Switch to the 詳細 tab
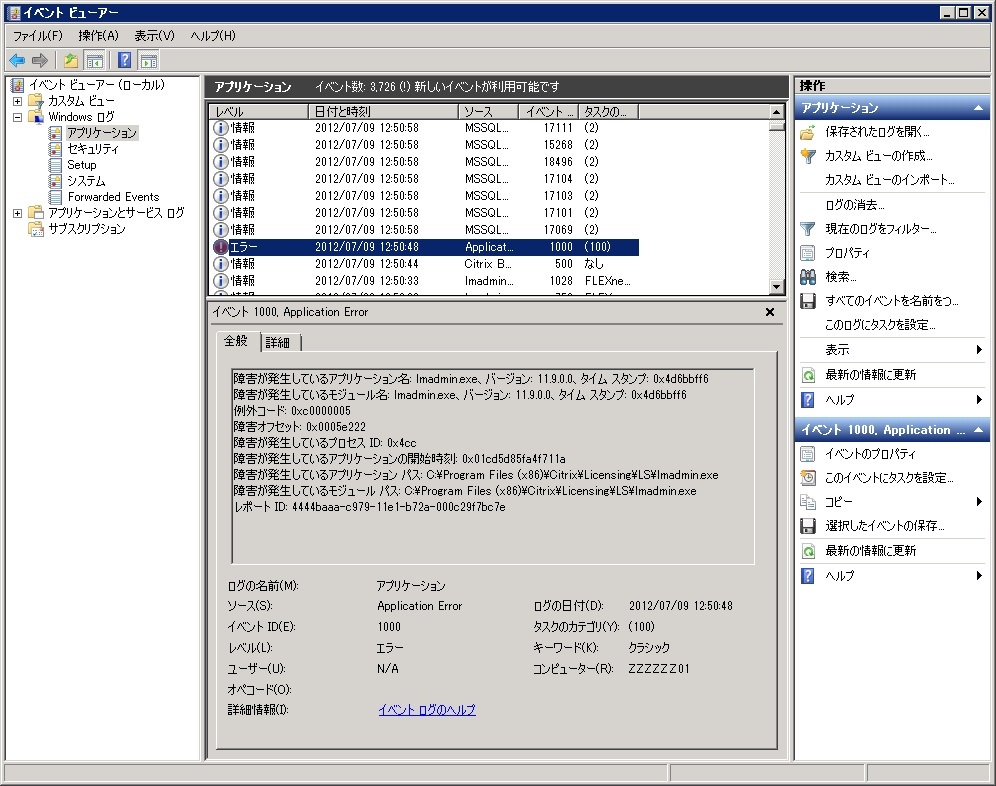This screenshot has height=786, width=996. [x=278, y=343]
